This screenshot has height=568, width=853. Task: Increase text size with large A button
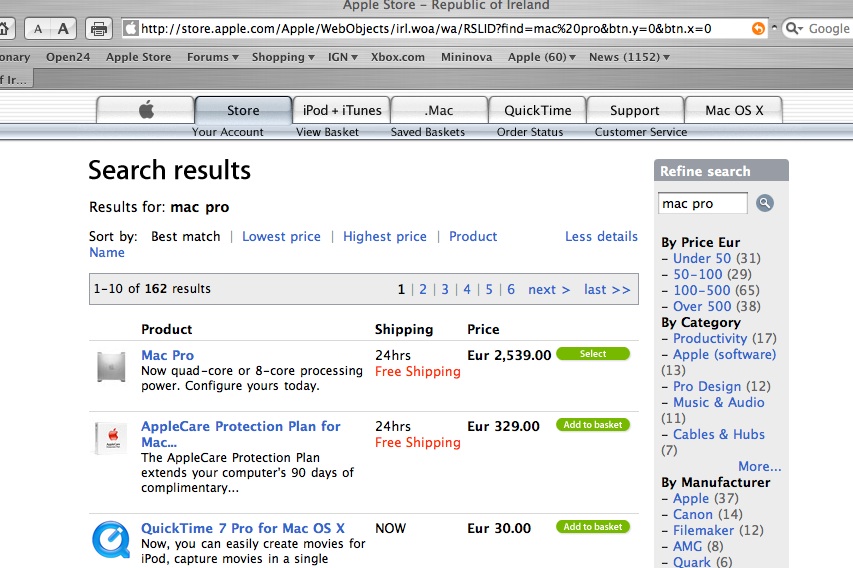[x=64, y=28]
